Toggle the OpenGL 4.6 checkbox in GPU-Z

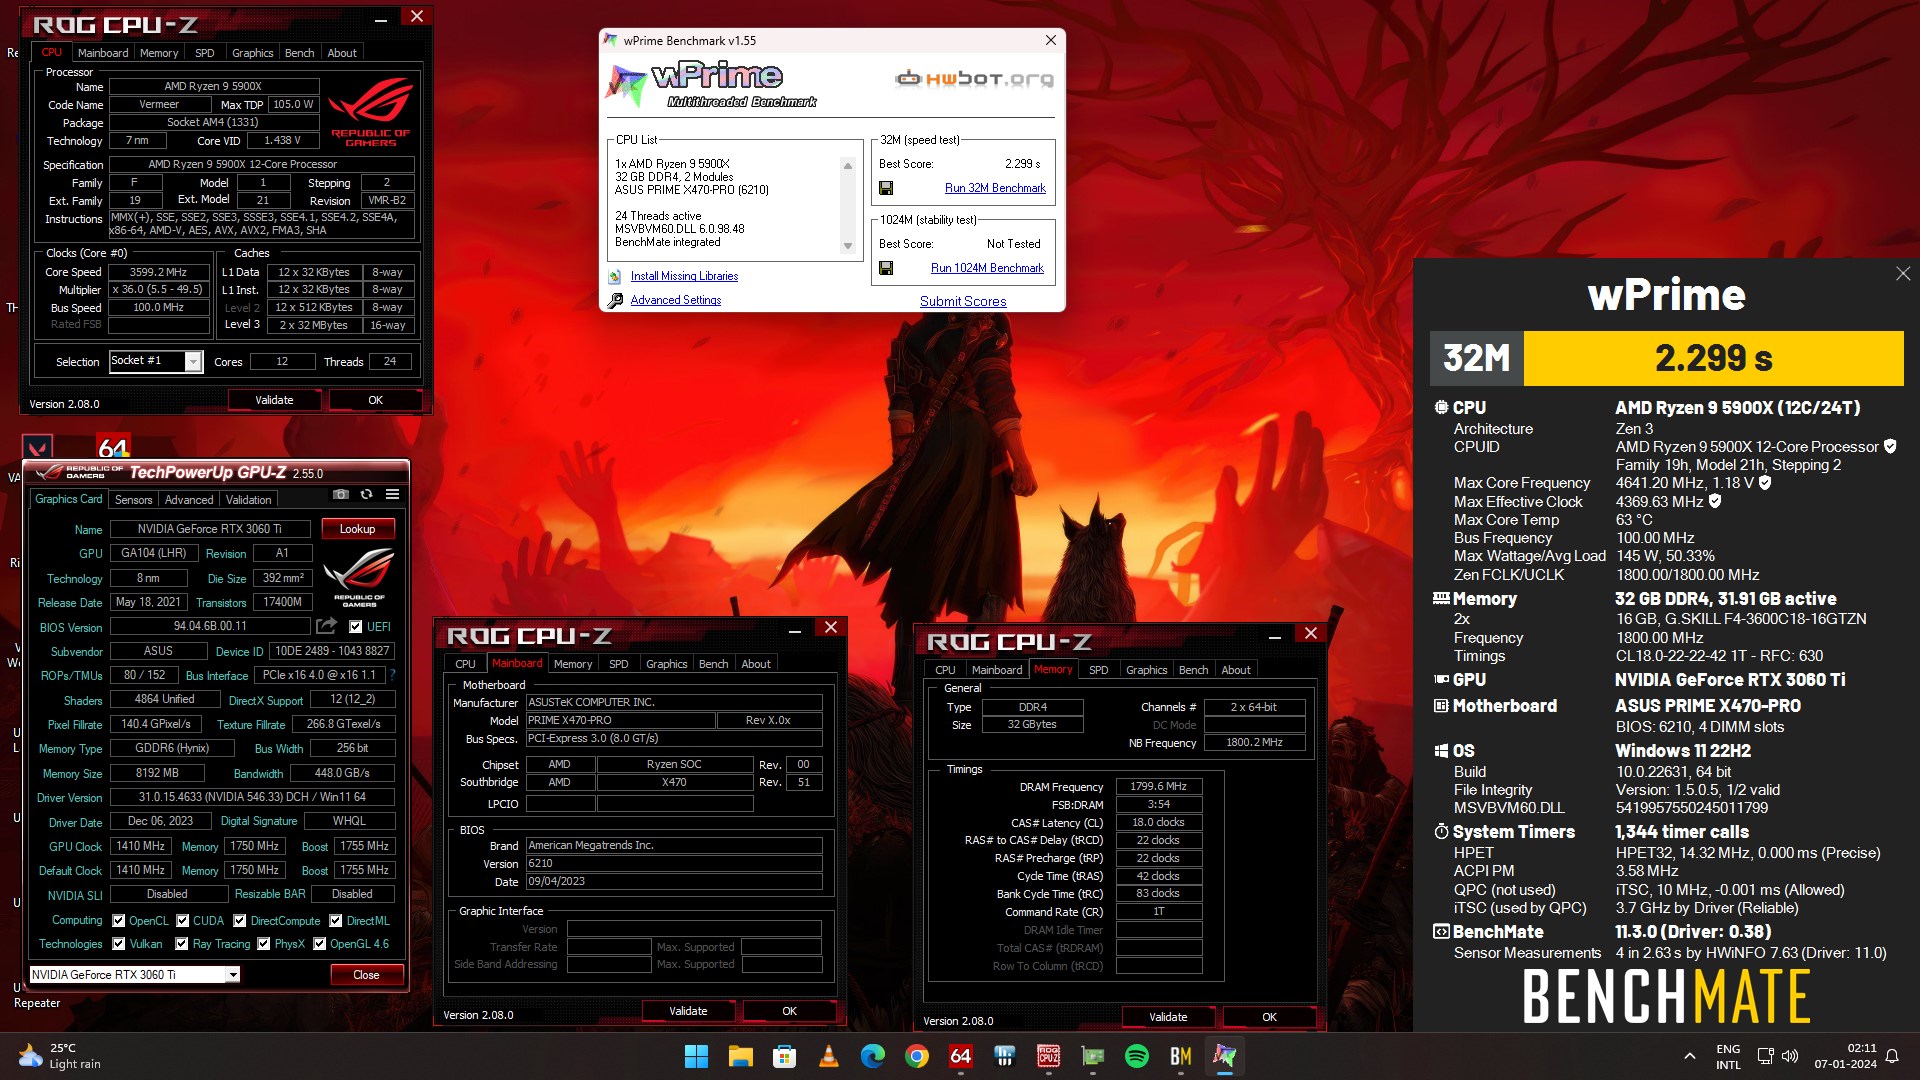[320, 944]
